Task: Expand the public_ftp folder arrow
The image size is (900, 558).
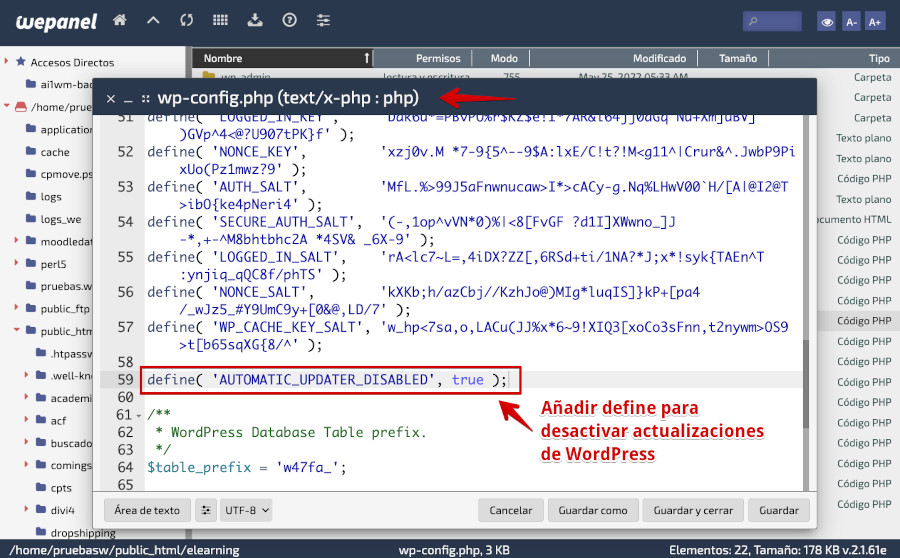Action: [17, 307]
